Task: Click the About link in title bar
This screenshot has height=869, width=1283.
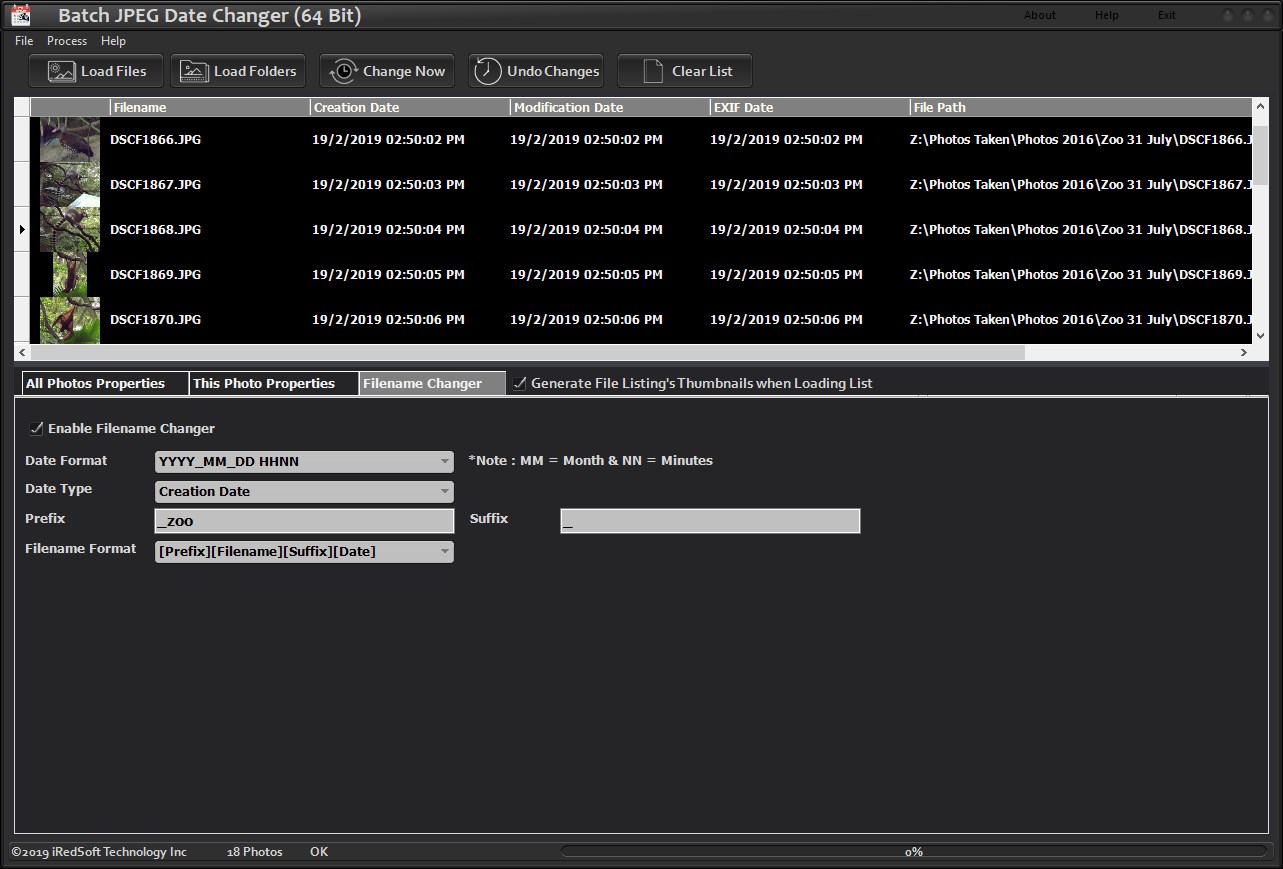Action: tap(1040, 15)
